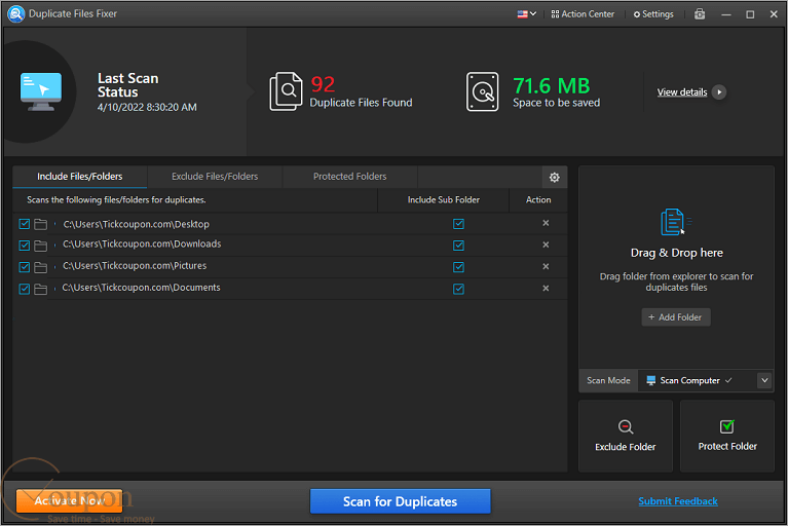This screenshot has height=526, width=788.
Task: Click the duplicate files found icon
Action: pyautogui.click(x=286, y=91)
